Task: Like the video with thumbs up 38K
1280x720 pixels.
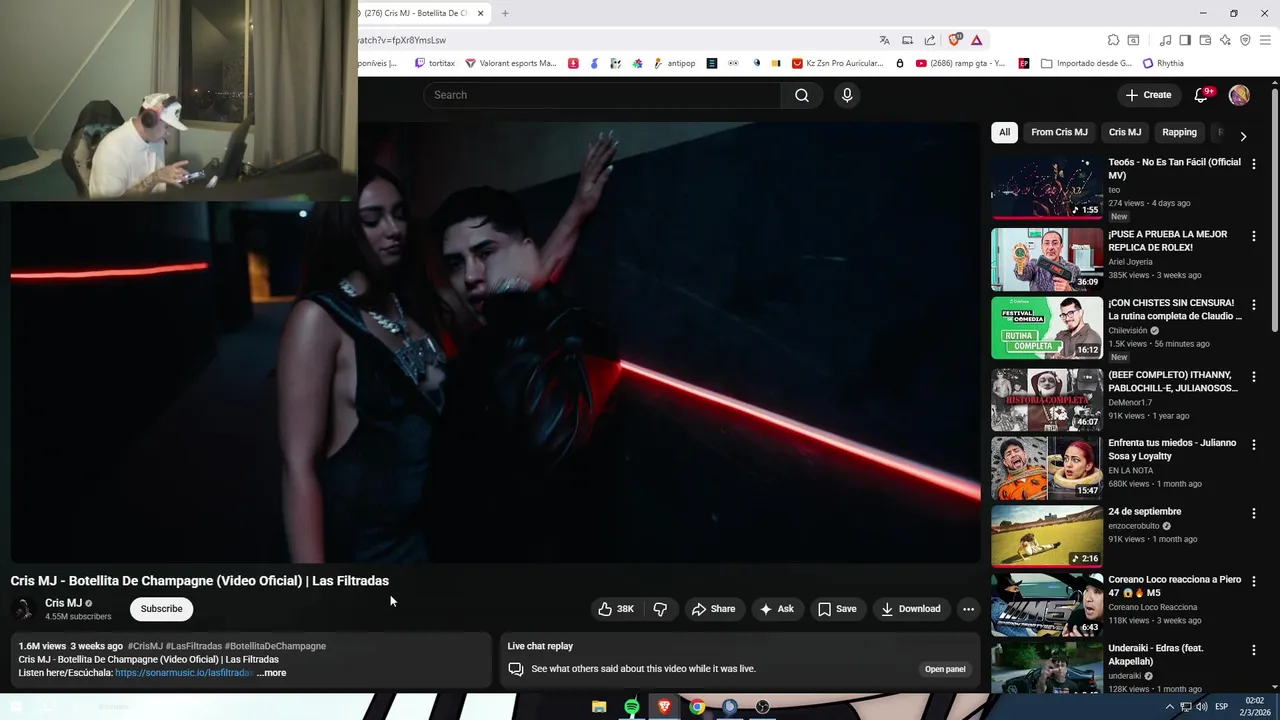Action: pos(616,609)
